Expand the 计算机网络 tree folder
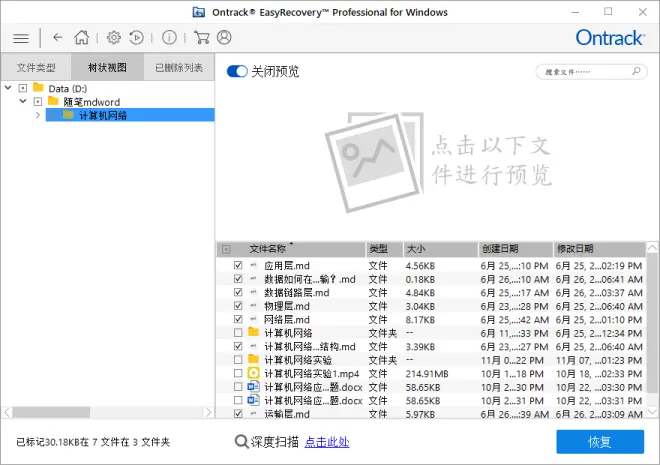 pyautogui.click(x=38, y=115)
